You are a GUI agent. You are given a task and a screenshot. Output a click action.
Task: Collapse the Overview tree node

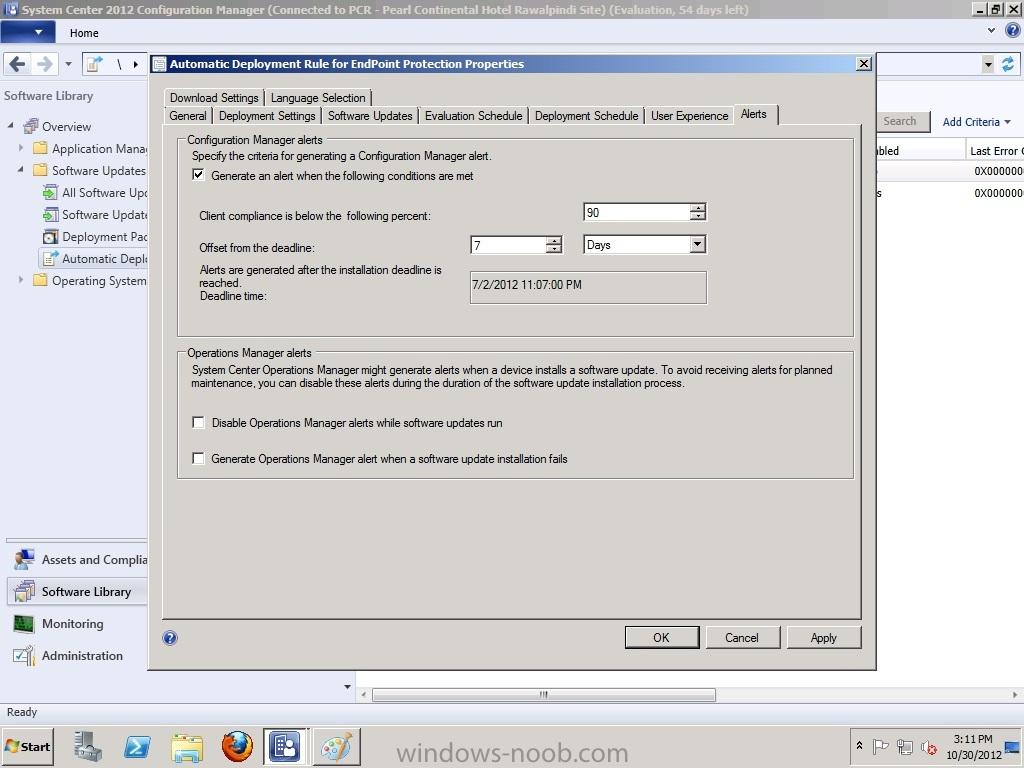[11, 125]
